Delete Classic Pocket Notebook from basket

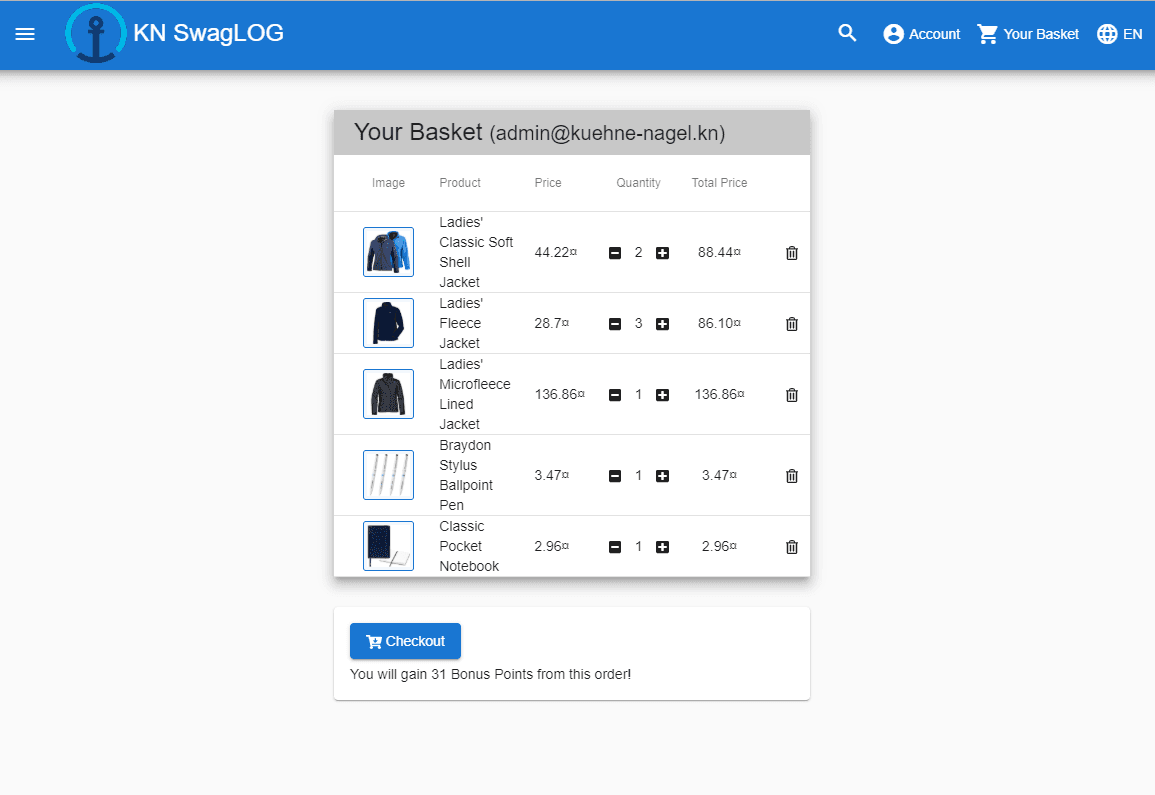(792, 547)
